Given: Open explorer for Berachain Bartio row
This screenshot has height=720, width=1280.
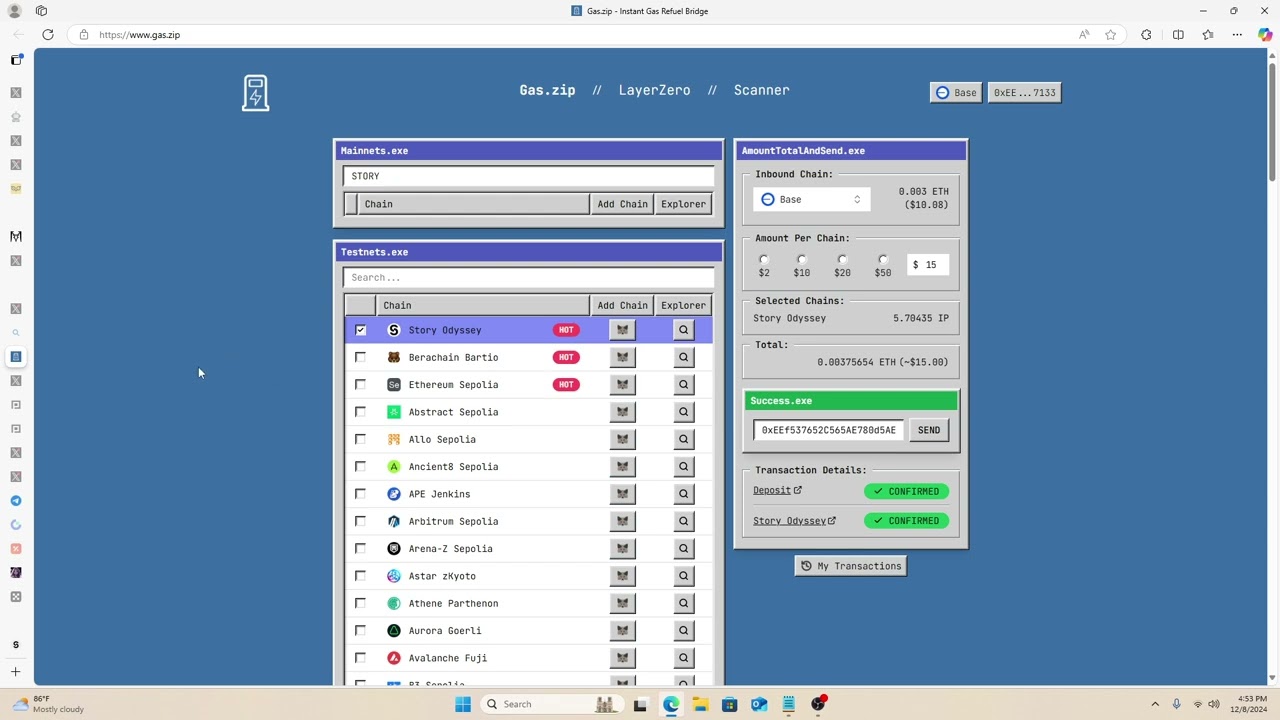Looking at the screenshot, I should (684, 357).
